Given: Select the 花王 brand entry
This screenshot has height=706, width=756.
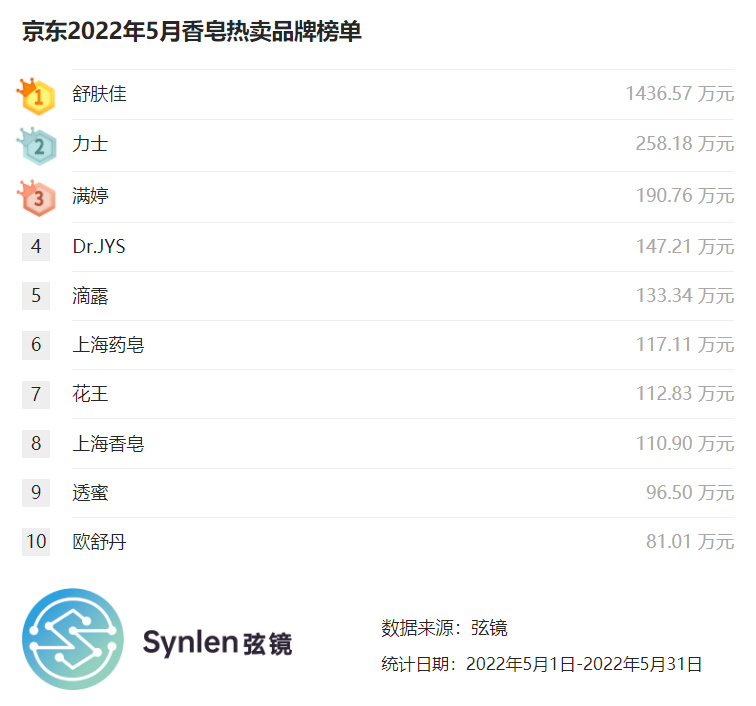Looking at the screenshot, I should (90, 394).
